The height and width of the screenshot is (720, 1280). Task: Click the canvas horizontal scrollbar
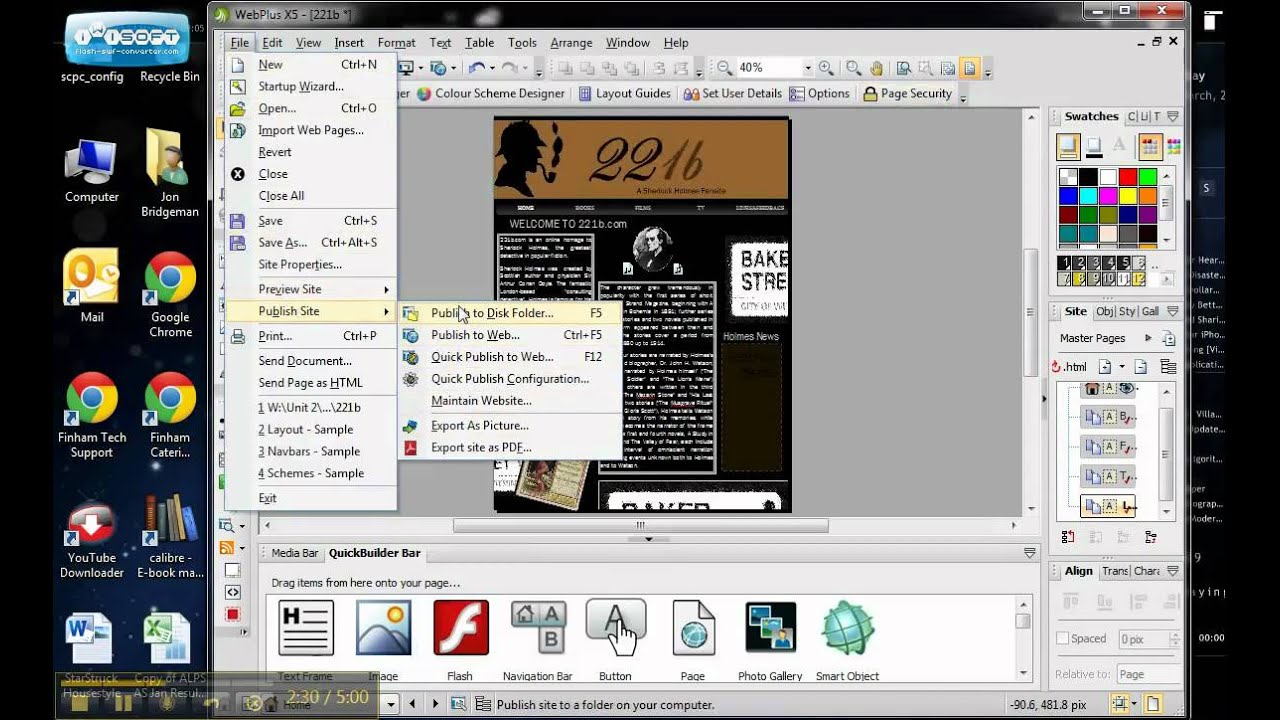pos(640,525)
